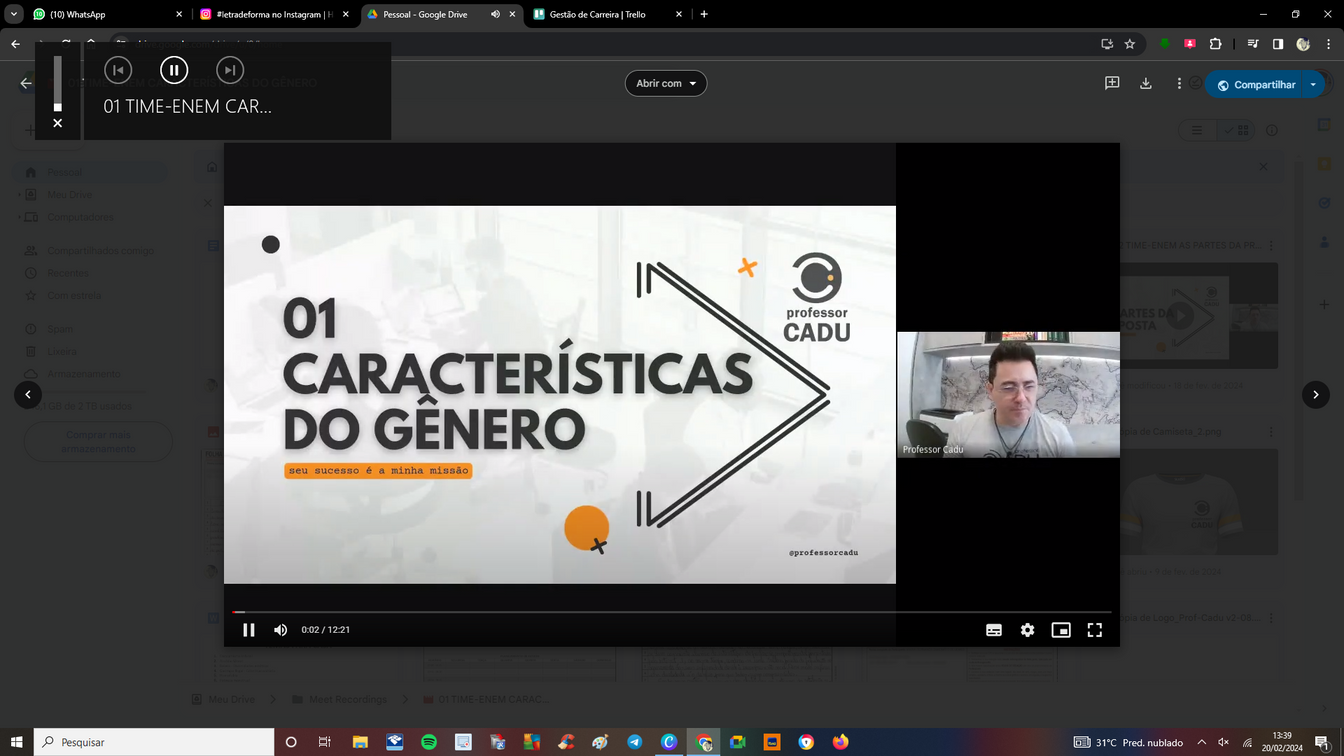Image resolution: width=1344 pixels, height=756 pixels.
Task: Open Canva from the taskbar
Action: [x=669, y=742]
